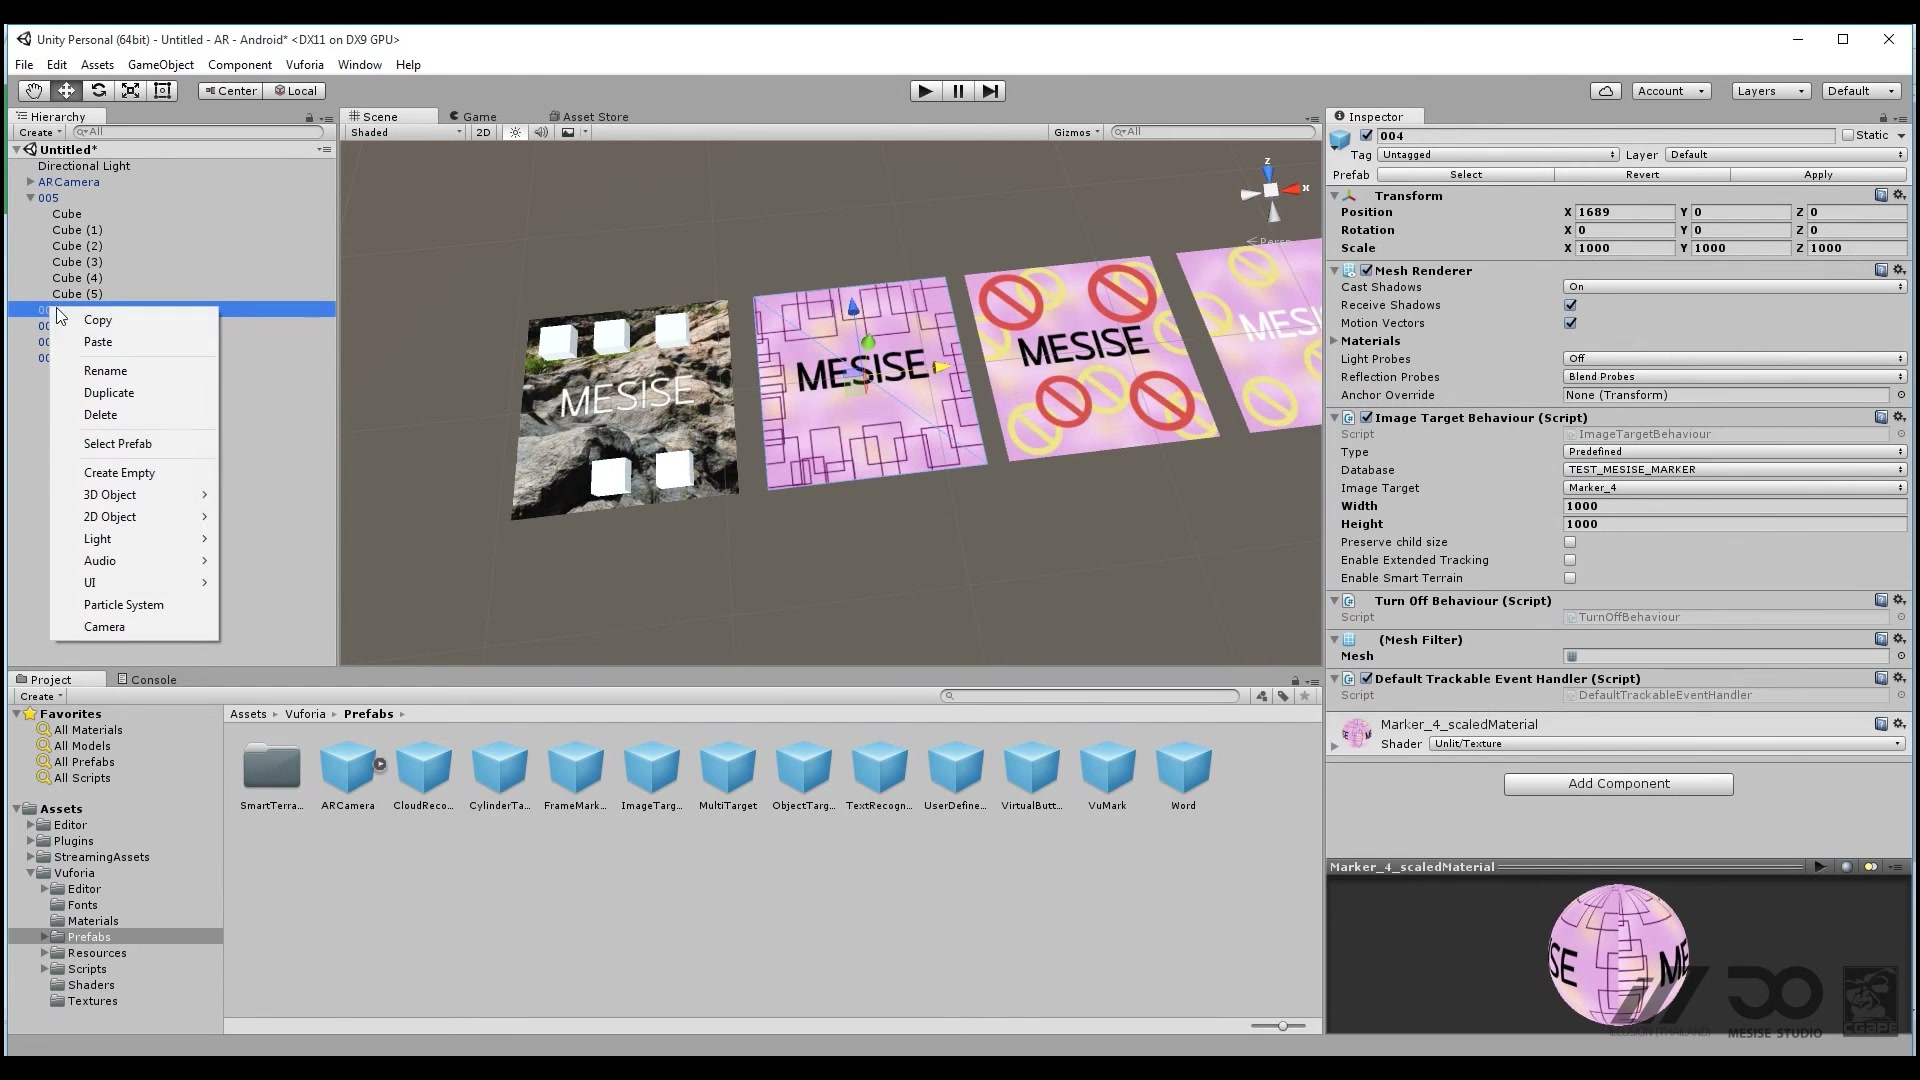Screen dimensions: 1920x1080
Task: Open Mesh Filter help icon
Action: click(x=1881, y=639)
